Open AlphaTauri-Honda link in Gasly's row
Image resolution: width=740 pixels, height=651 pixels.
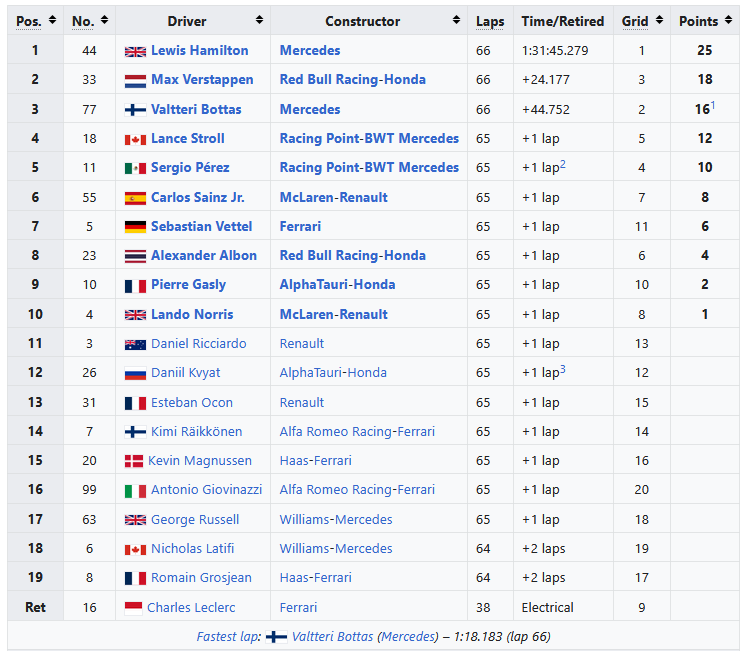pos(337,285)
